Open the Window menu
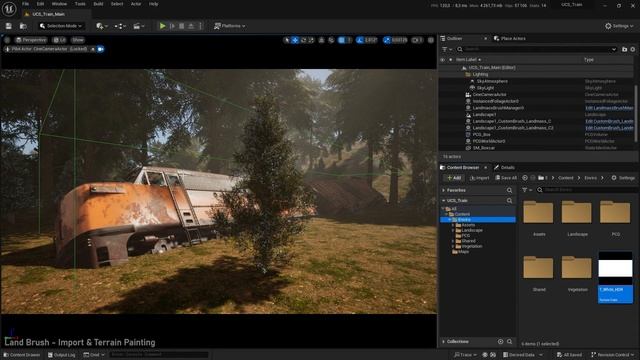Image resolution: width=640 pixels, height=360 pixels. tap(59, 4)
